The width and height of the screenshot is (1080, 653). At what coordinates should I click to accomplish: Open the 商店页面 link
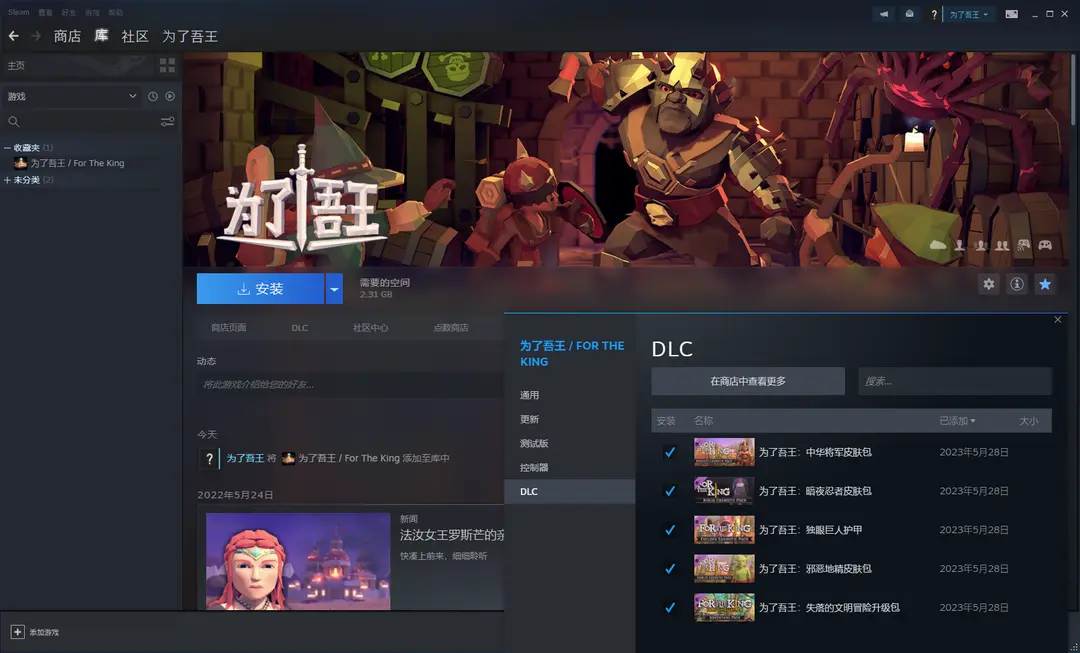click(x=229, y=328)
